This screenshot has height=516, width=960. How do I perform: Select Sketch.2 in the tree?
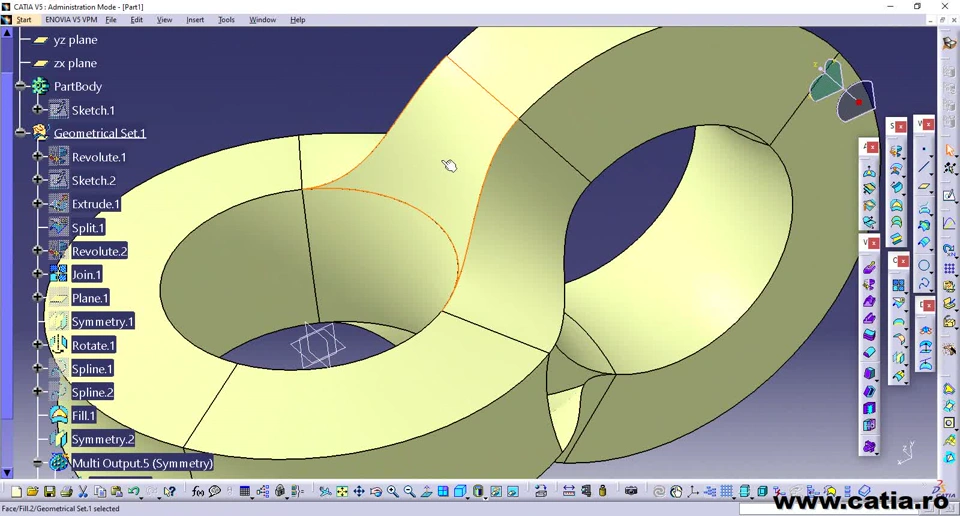click(x=94, y=181)
